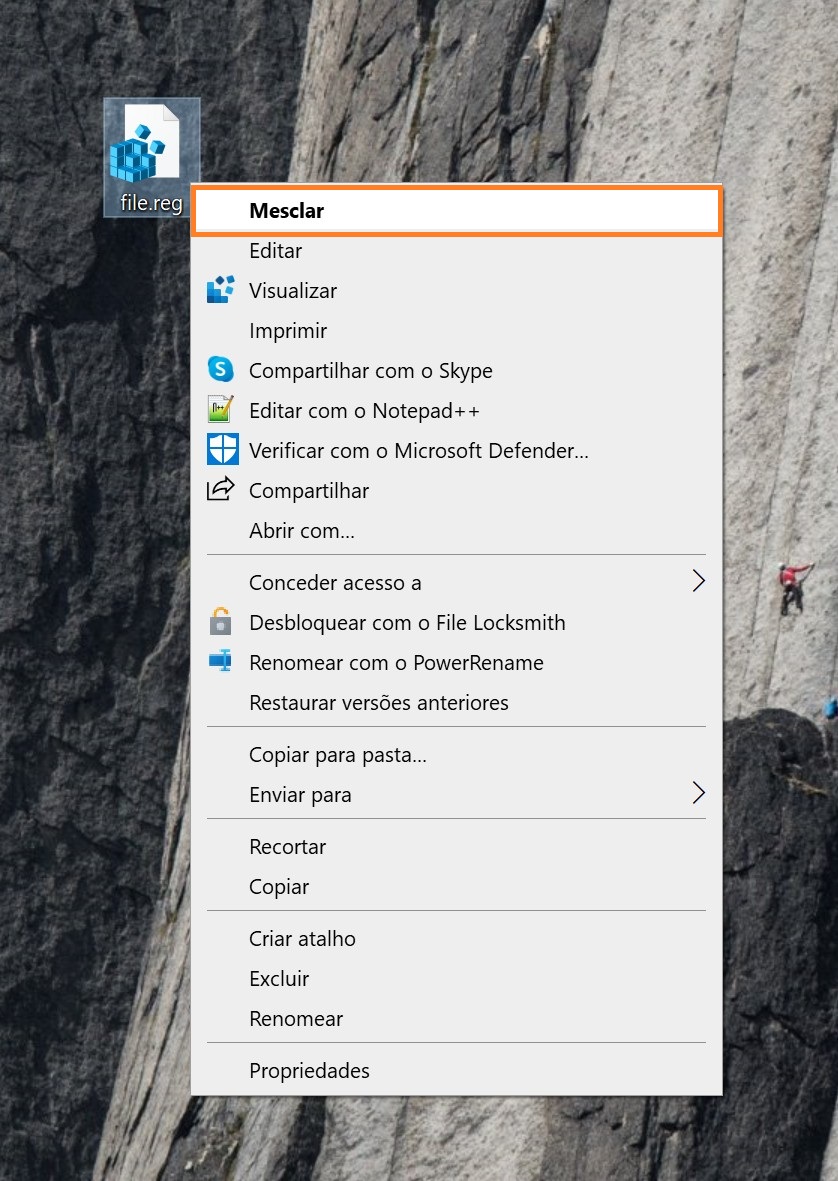Image resolution: width=838 pixels, height=1181 pixels.
Task: Choose Restaurar versões anteriores
Action: (x=378, y=703)
